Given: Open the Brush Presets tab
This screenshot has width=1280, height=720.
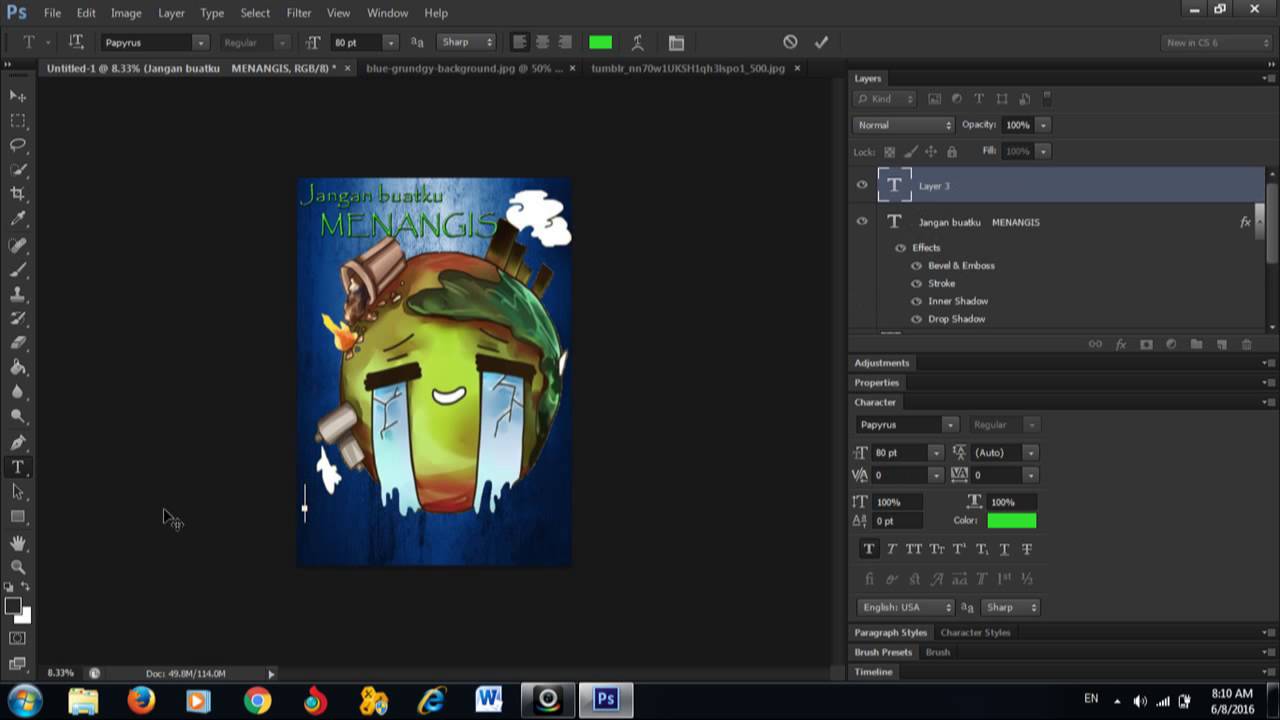Looking at the screenshot, I should [x=883, y=652].
